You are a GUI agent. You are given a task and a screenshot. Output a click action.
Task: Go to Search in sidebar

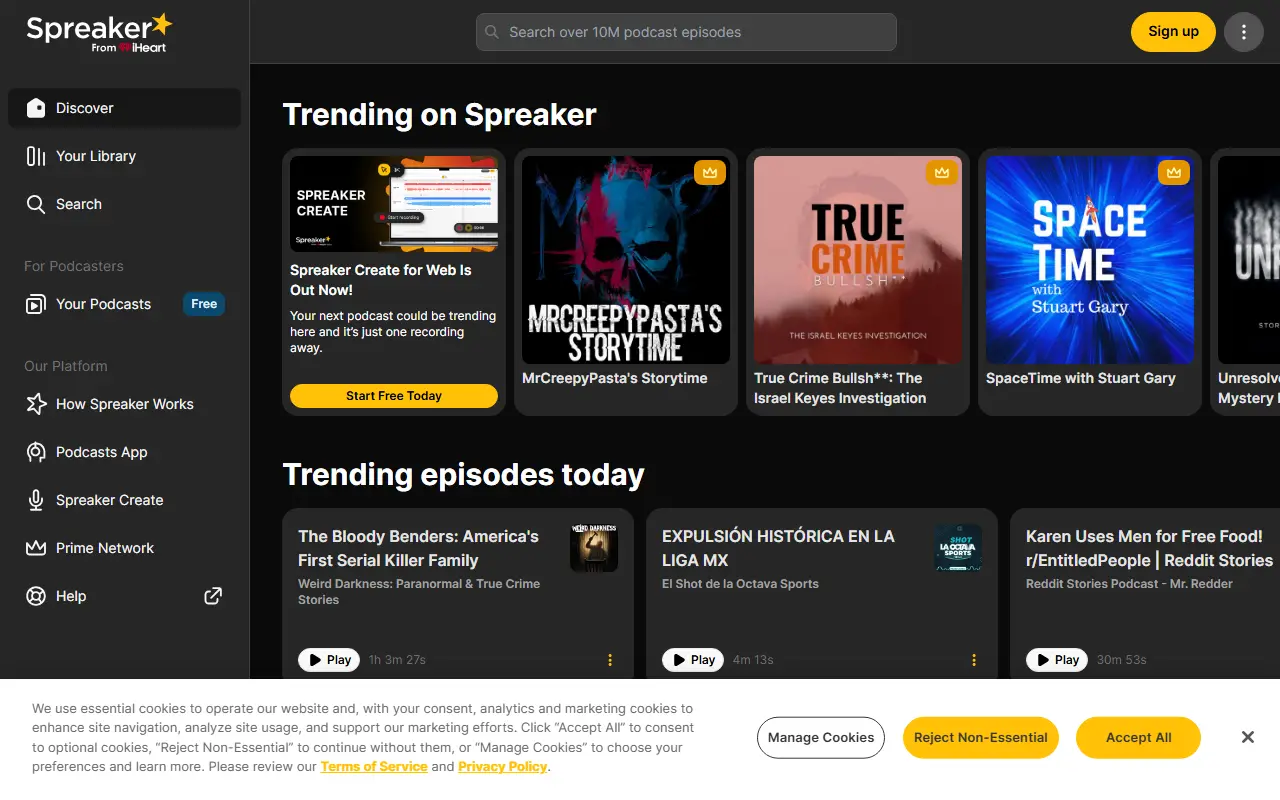point(124,204)
